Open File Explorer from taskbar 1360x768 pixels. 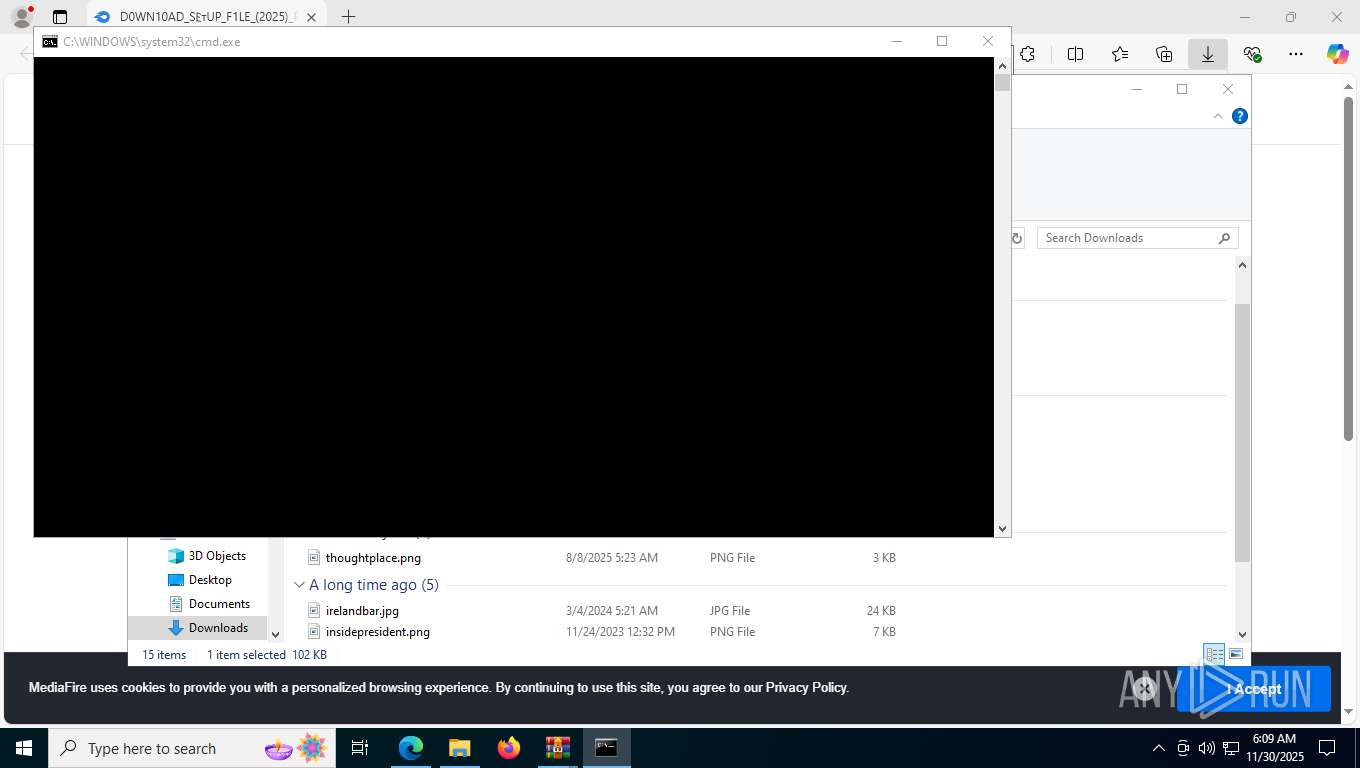459,748
